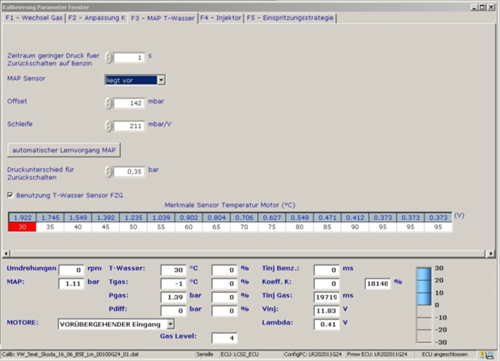
Task: Click temperature cell 80
Action: (299, 227)
